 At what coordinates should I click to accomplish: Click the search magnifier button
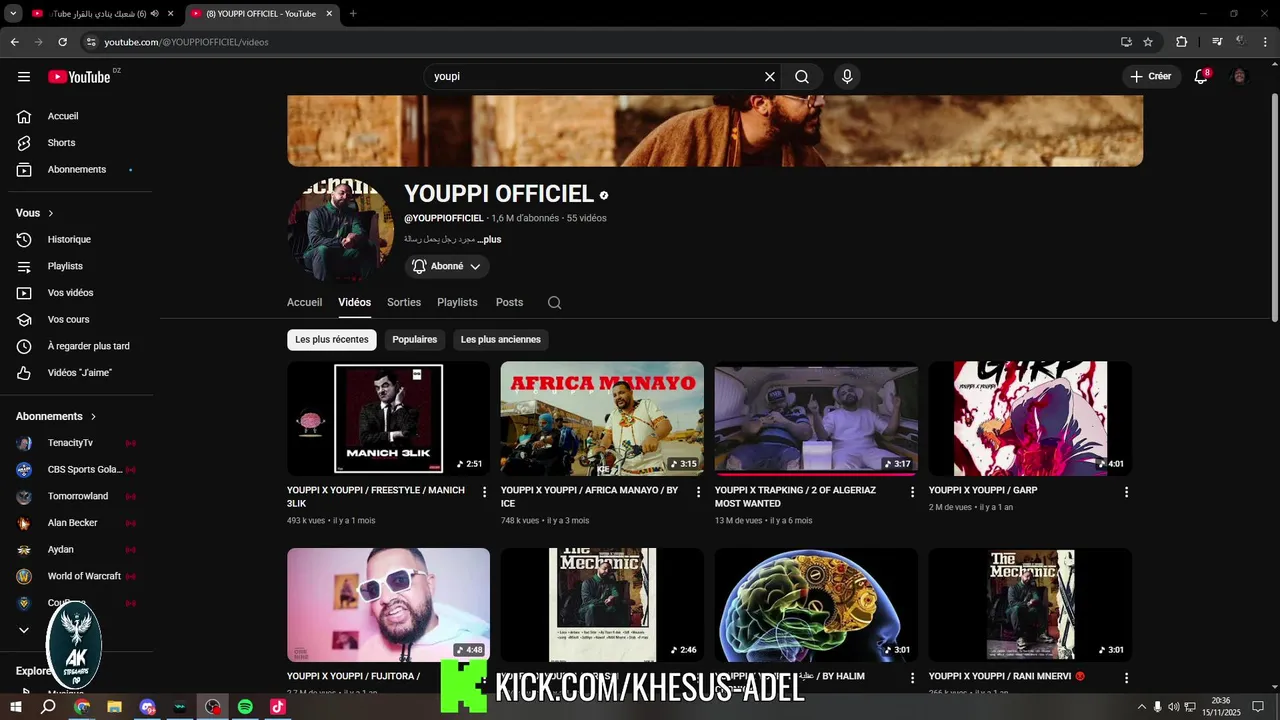tap(802, 77)
